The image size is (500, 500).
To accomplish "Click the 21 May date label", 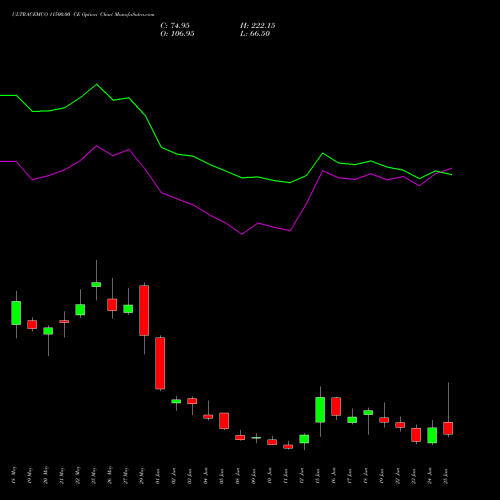I will (x=62, y=475).
